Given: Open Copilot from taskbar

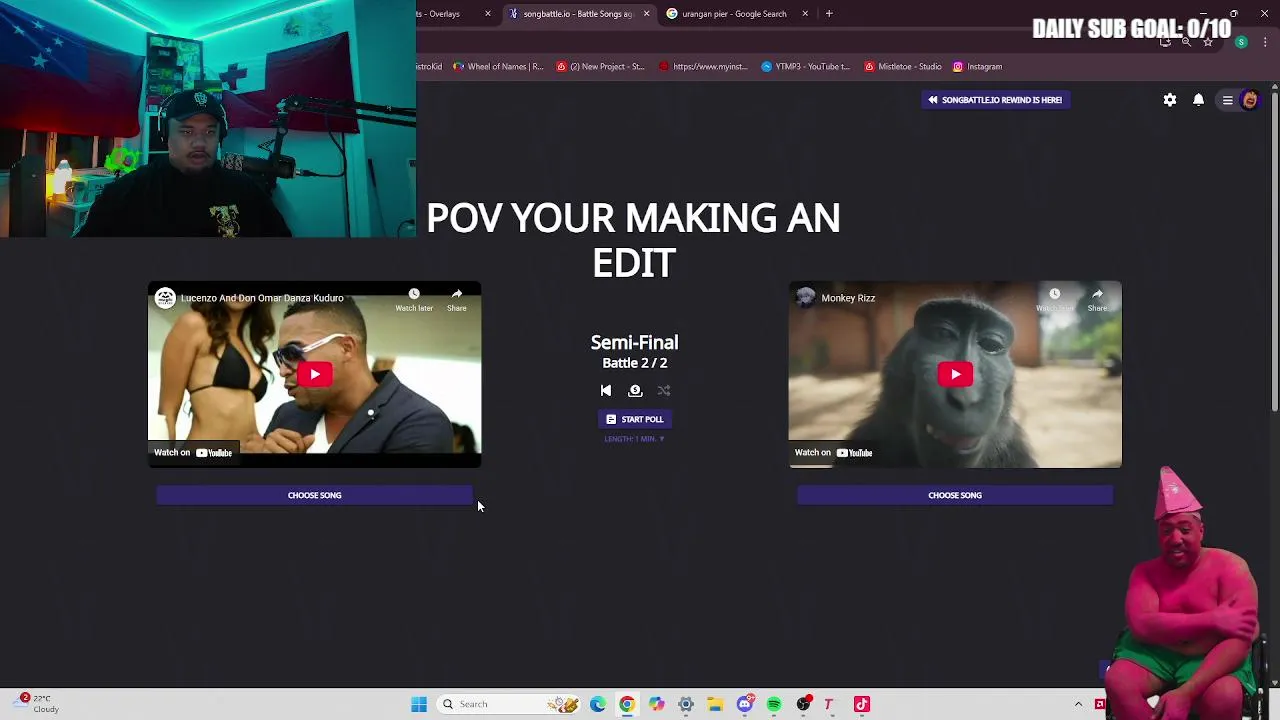Looking at the screenshot, I should pos(656,704).
